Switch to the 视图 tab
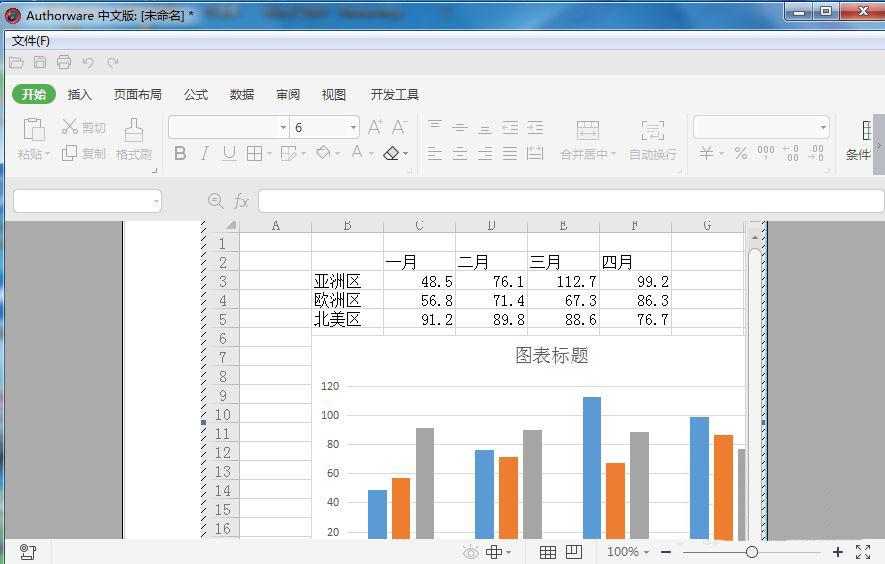 [334, 94]
